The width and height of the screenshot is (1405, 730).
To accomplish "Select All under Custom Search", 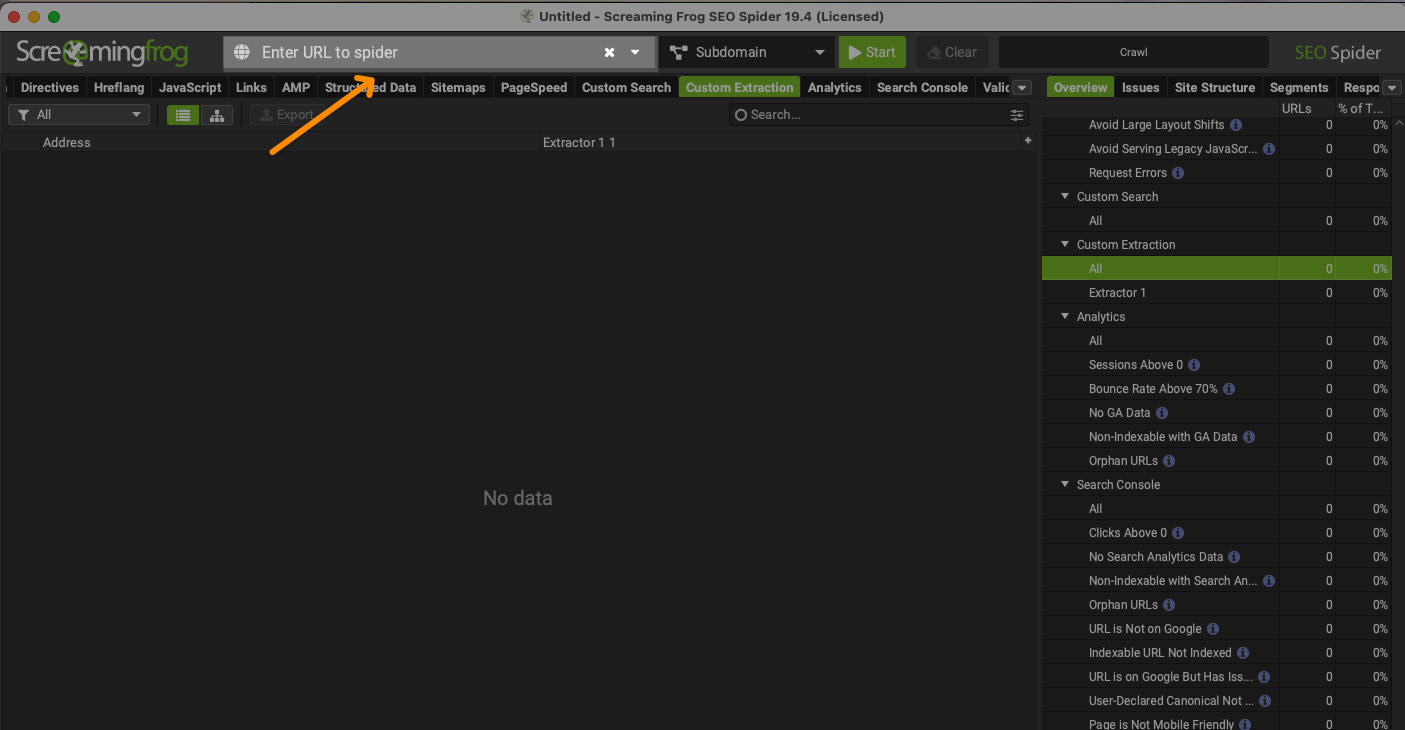I will [x=1216, y=221].
